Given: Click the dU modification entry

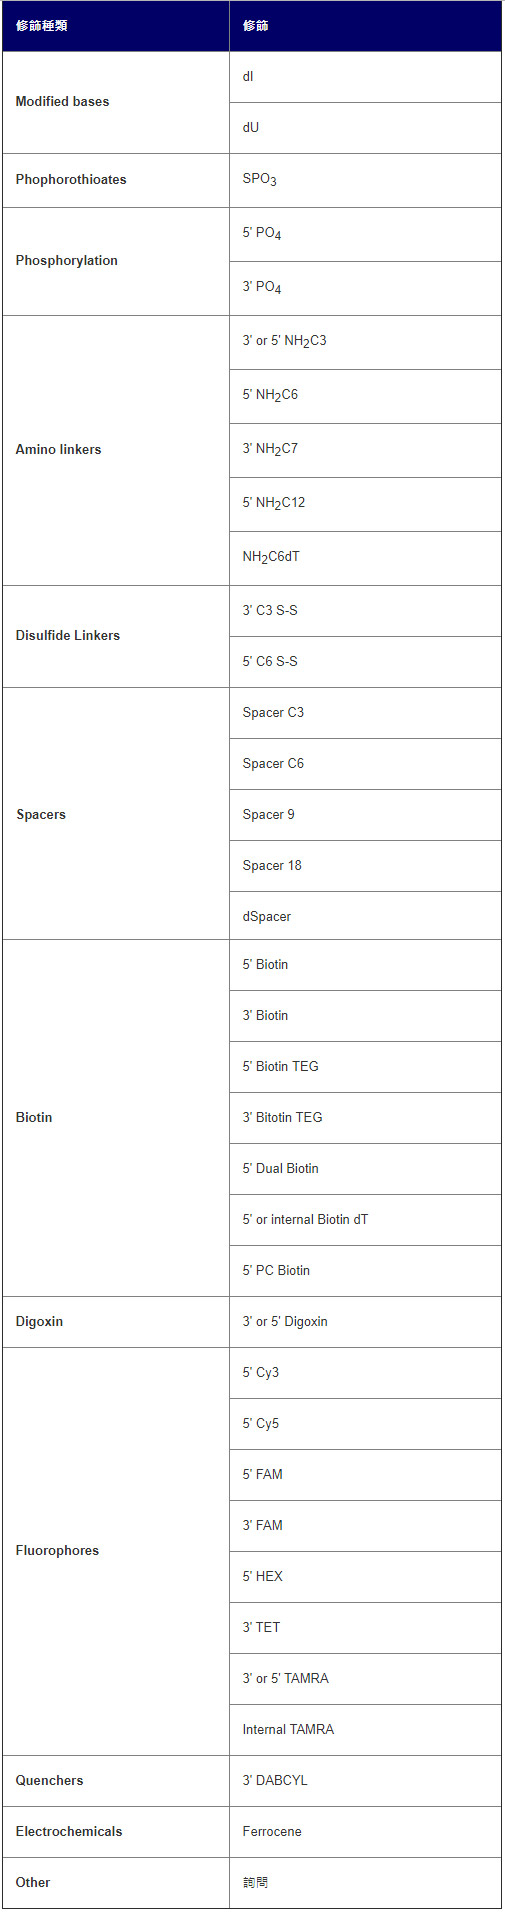Looking at the screenshot, I should [365, 128].
